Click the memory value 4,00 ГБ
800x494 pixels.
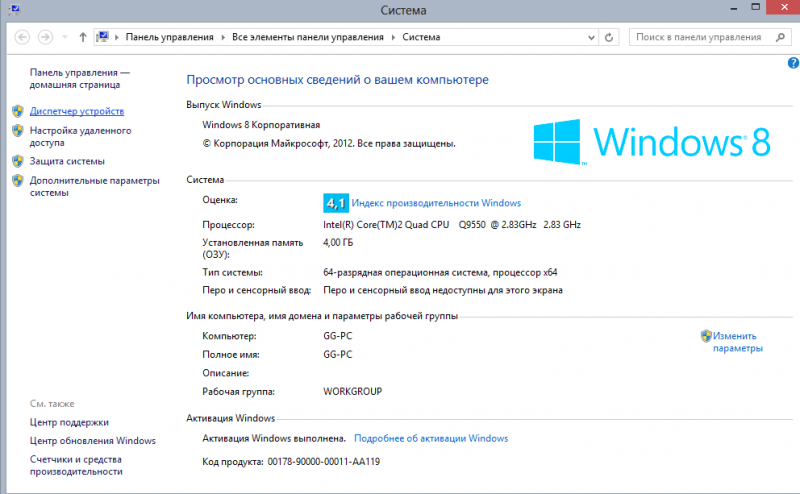338,242
